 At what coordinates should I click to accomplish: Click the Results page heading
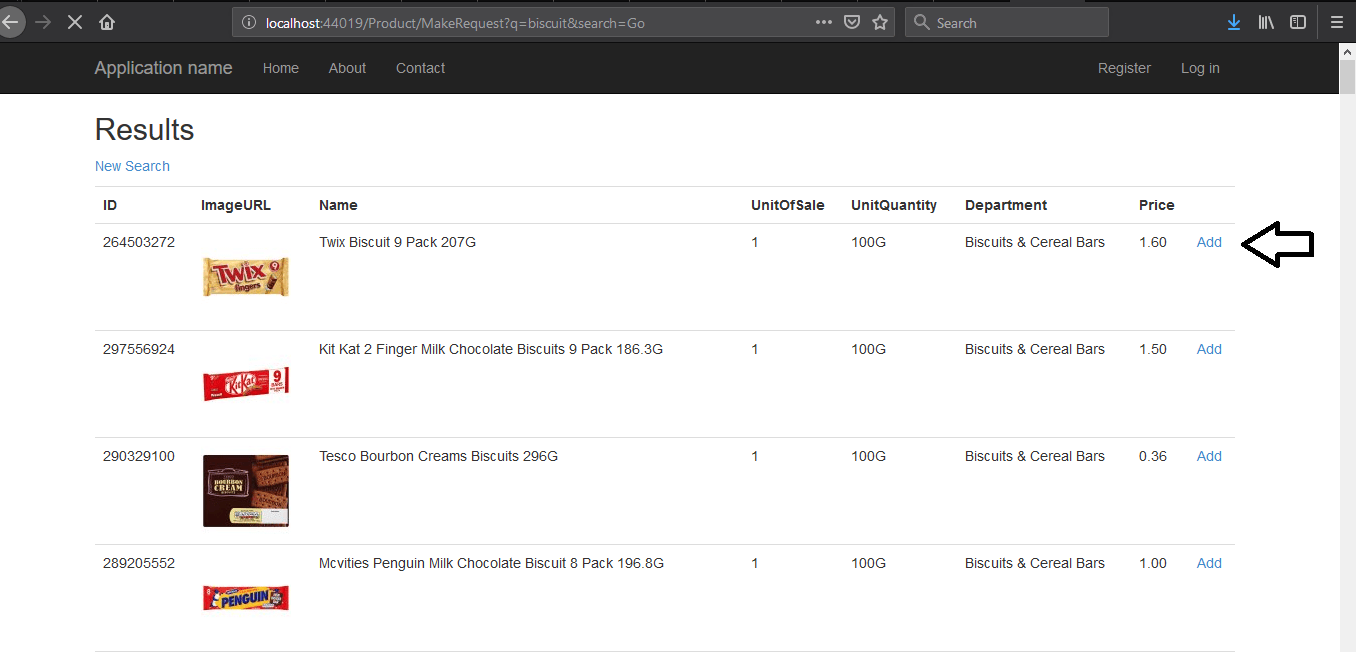pyautogui.click(x=144, y=130)
